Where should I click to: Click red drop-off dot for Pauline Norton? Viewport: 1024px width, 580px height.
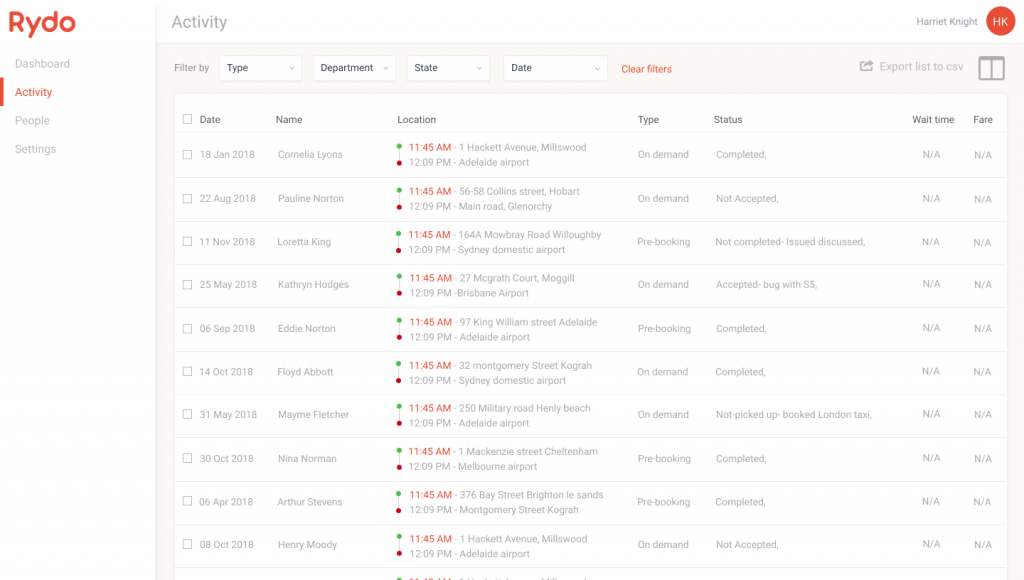399,207
